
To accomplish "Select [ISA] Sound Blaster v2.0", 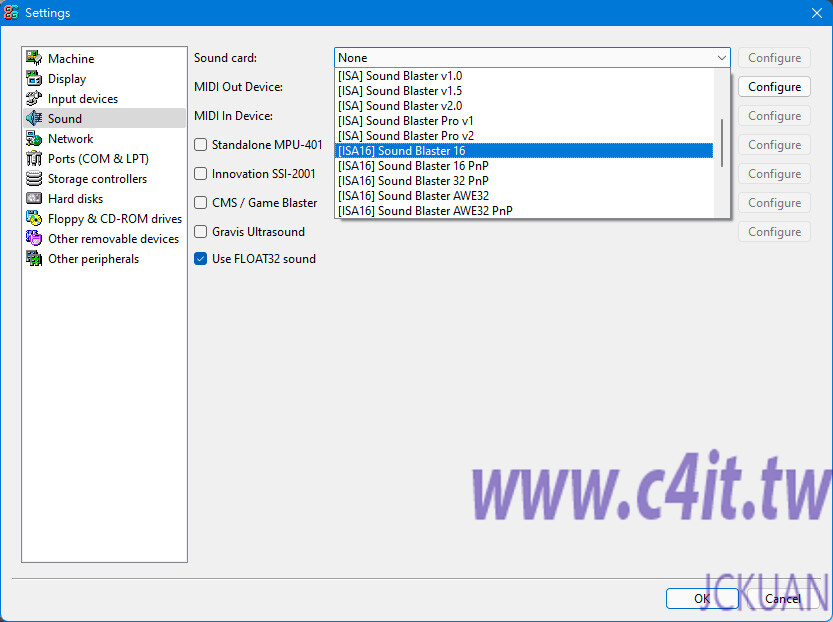I will (524, 106).
